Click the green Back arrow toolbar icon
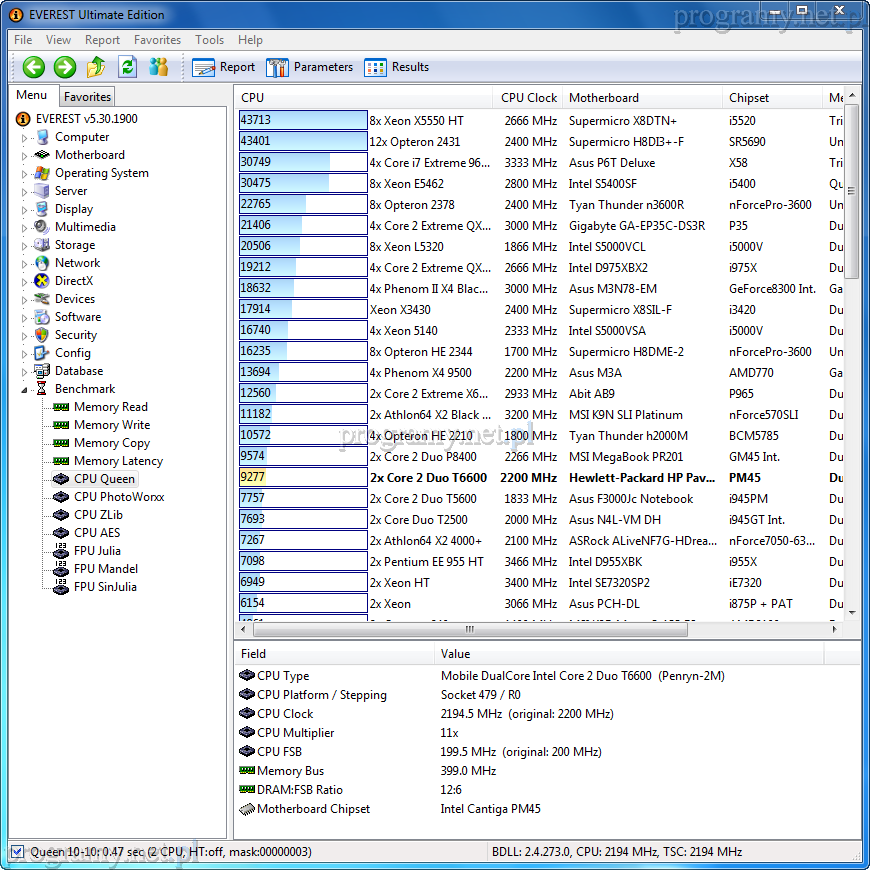Screen dimensions: 870x870 point(34,67)
